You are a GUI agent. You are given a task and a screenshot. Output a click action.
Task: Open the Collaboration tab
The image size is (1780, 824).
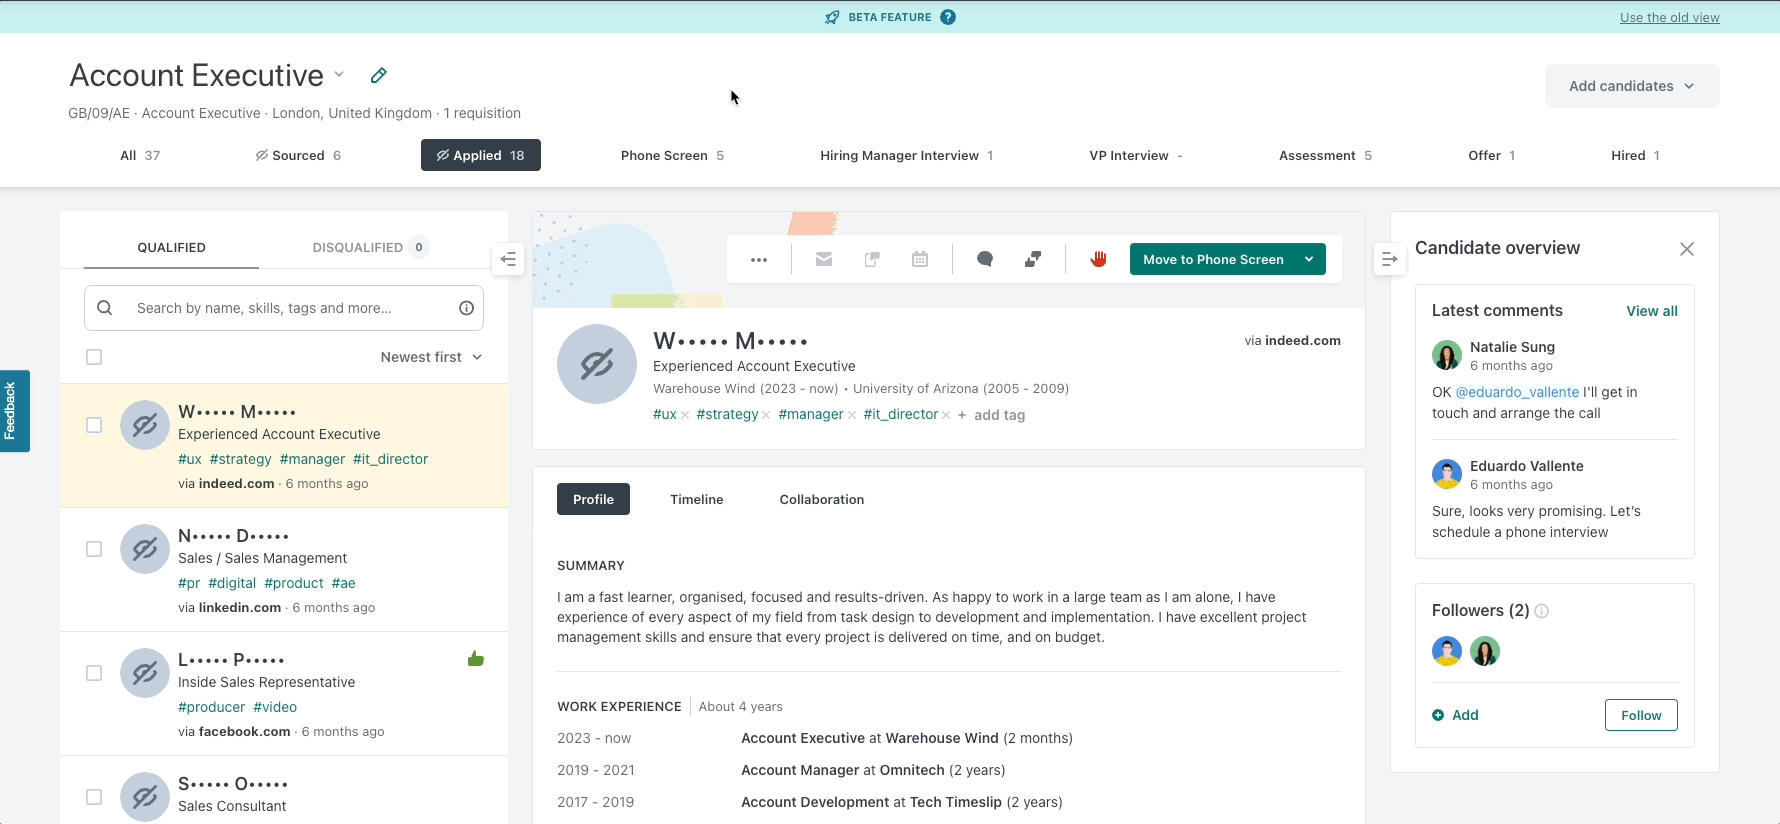822,499
